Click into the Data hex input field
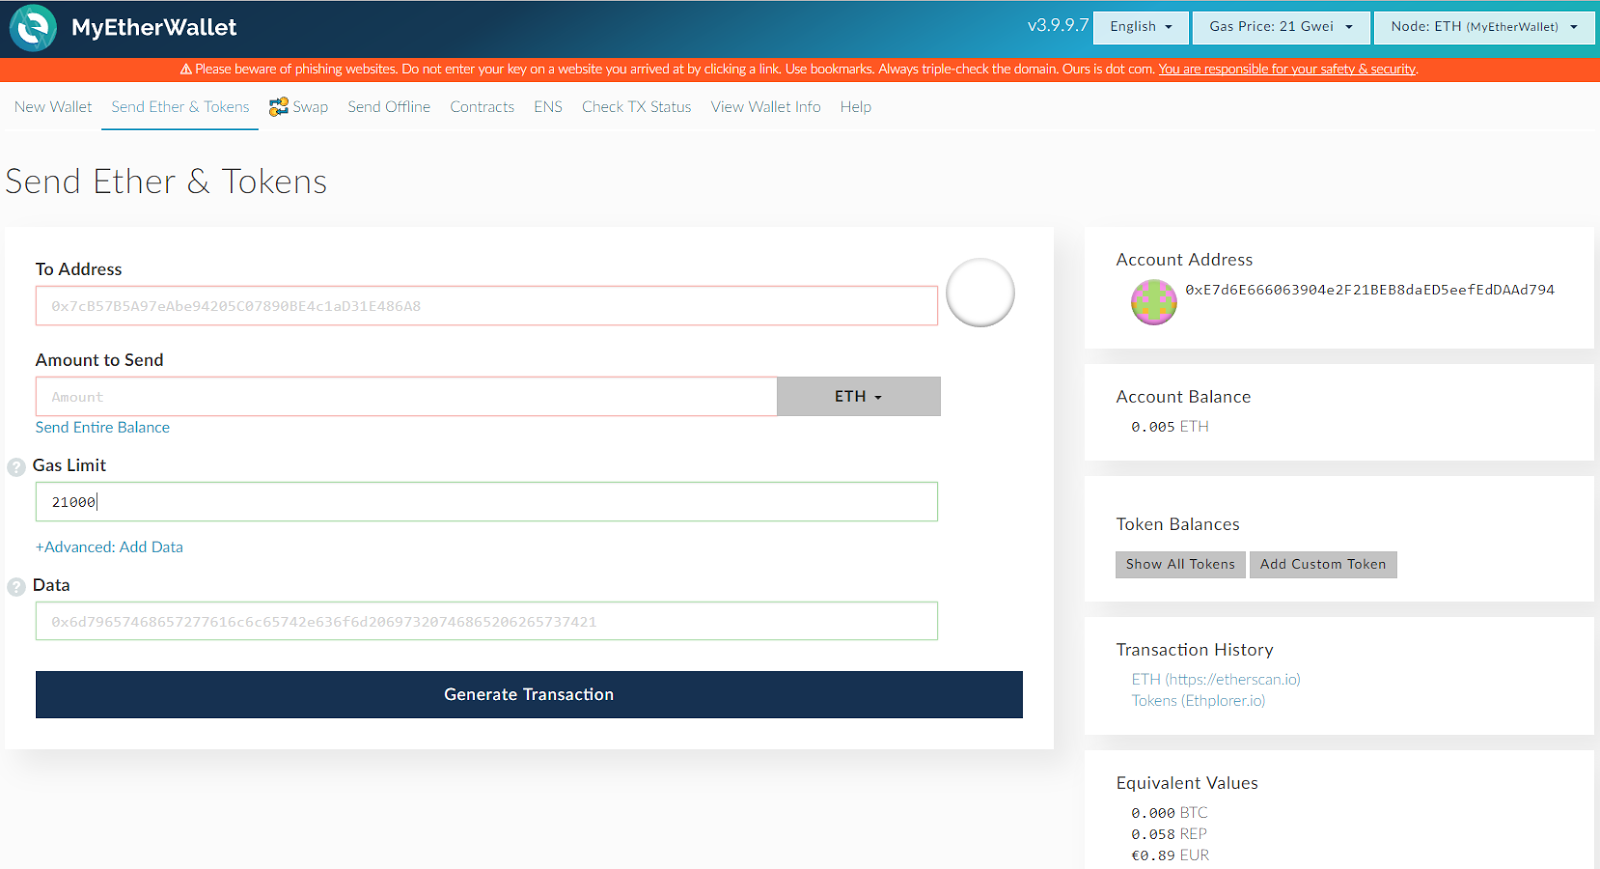The width and height of the screenshot is (1600, 869). click(487, 621)
